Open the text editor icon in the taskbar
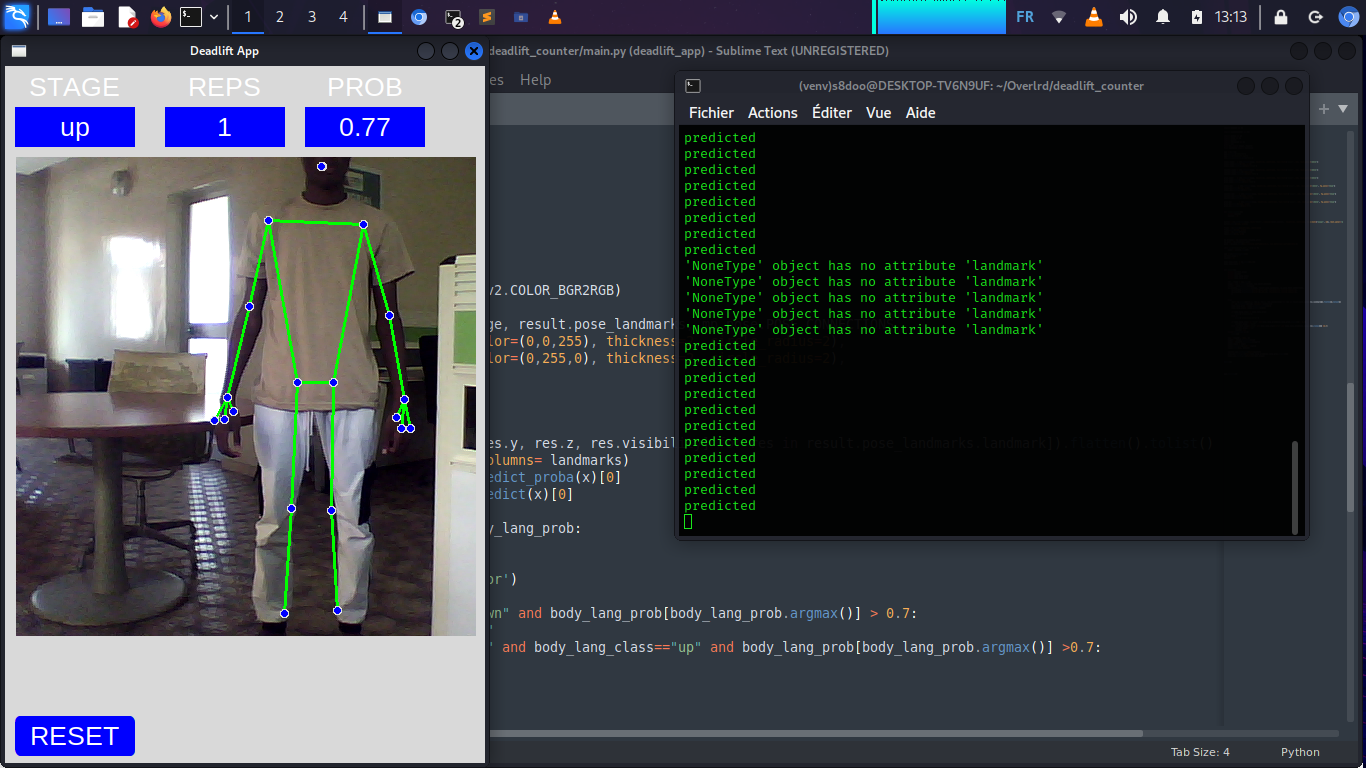This screenshot has width=1366, height=768. tap(125, 16)
